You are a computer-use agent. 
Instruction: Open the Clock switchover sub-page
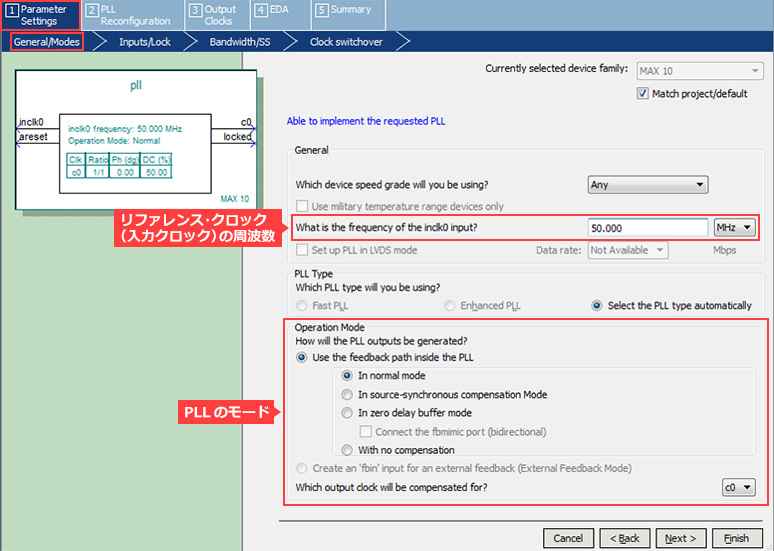tap(347, 42)
